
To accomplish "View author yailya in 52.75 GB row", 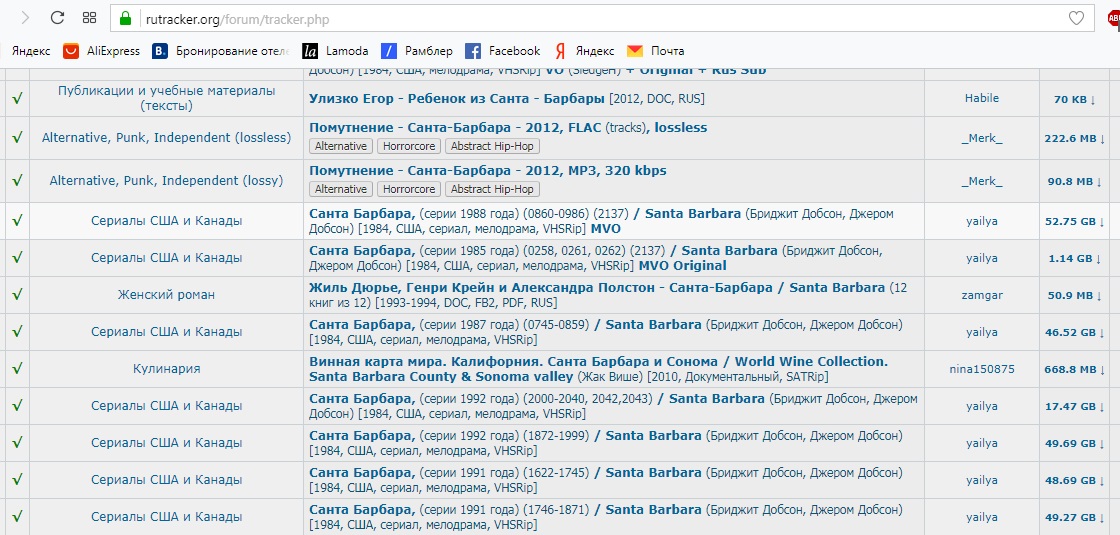I will [x=981, y=221].
